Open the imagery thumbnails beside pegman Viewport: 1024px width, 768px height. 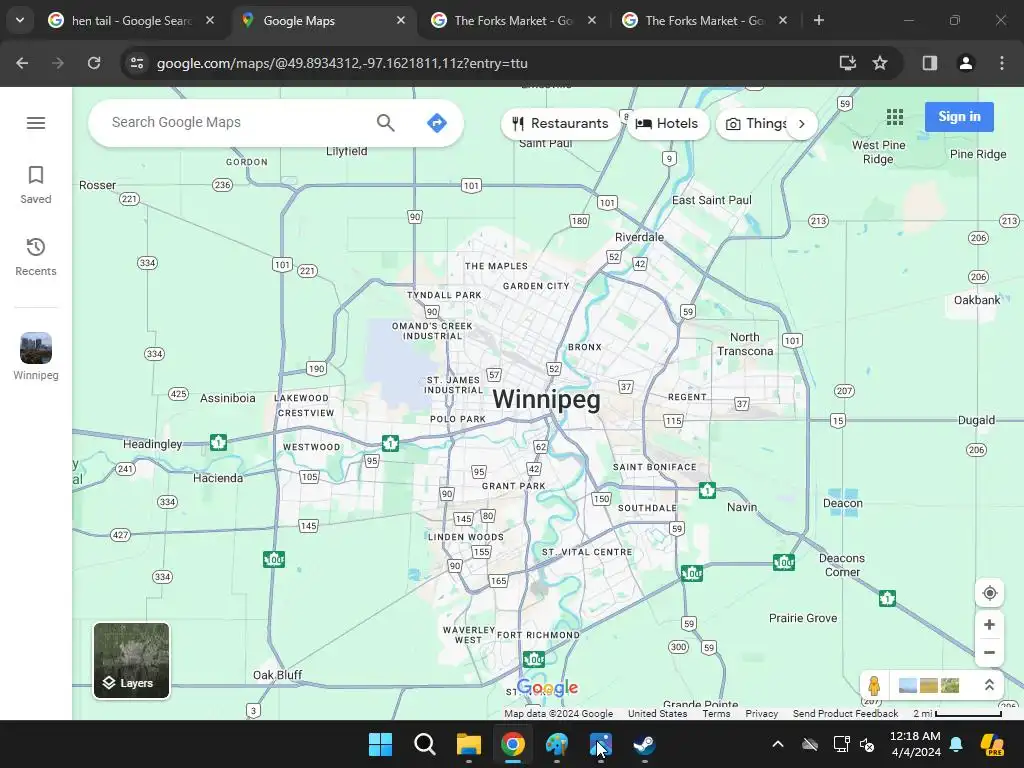tap(929, 685)
